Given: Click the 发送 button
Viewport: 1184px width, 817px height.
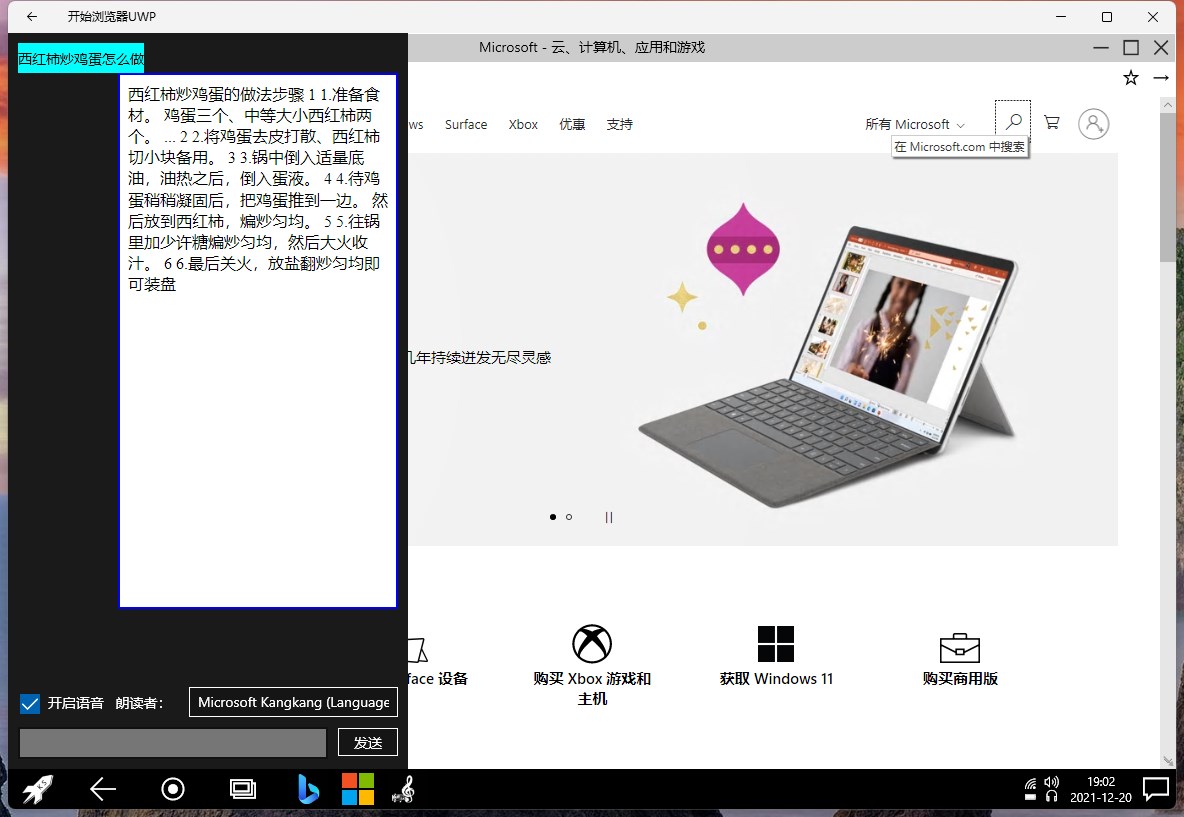Looking at the screenshot, I should [x=368, y=742].
